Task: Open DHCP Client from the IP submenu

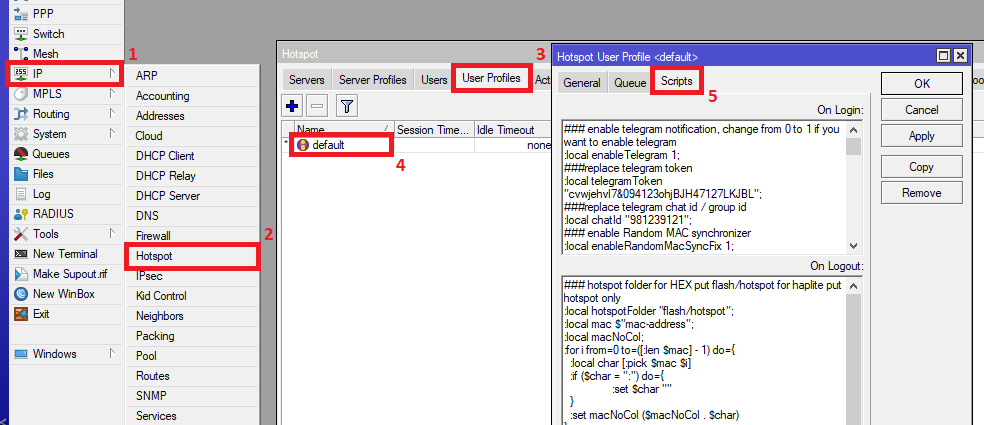Action: 192,156
